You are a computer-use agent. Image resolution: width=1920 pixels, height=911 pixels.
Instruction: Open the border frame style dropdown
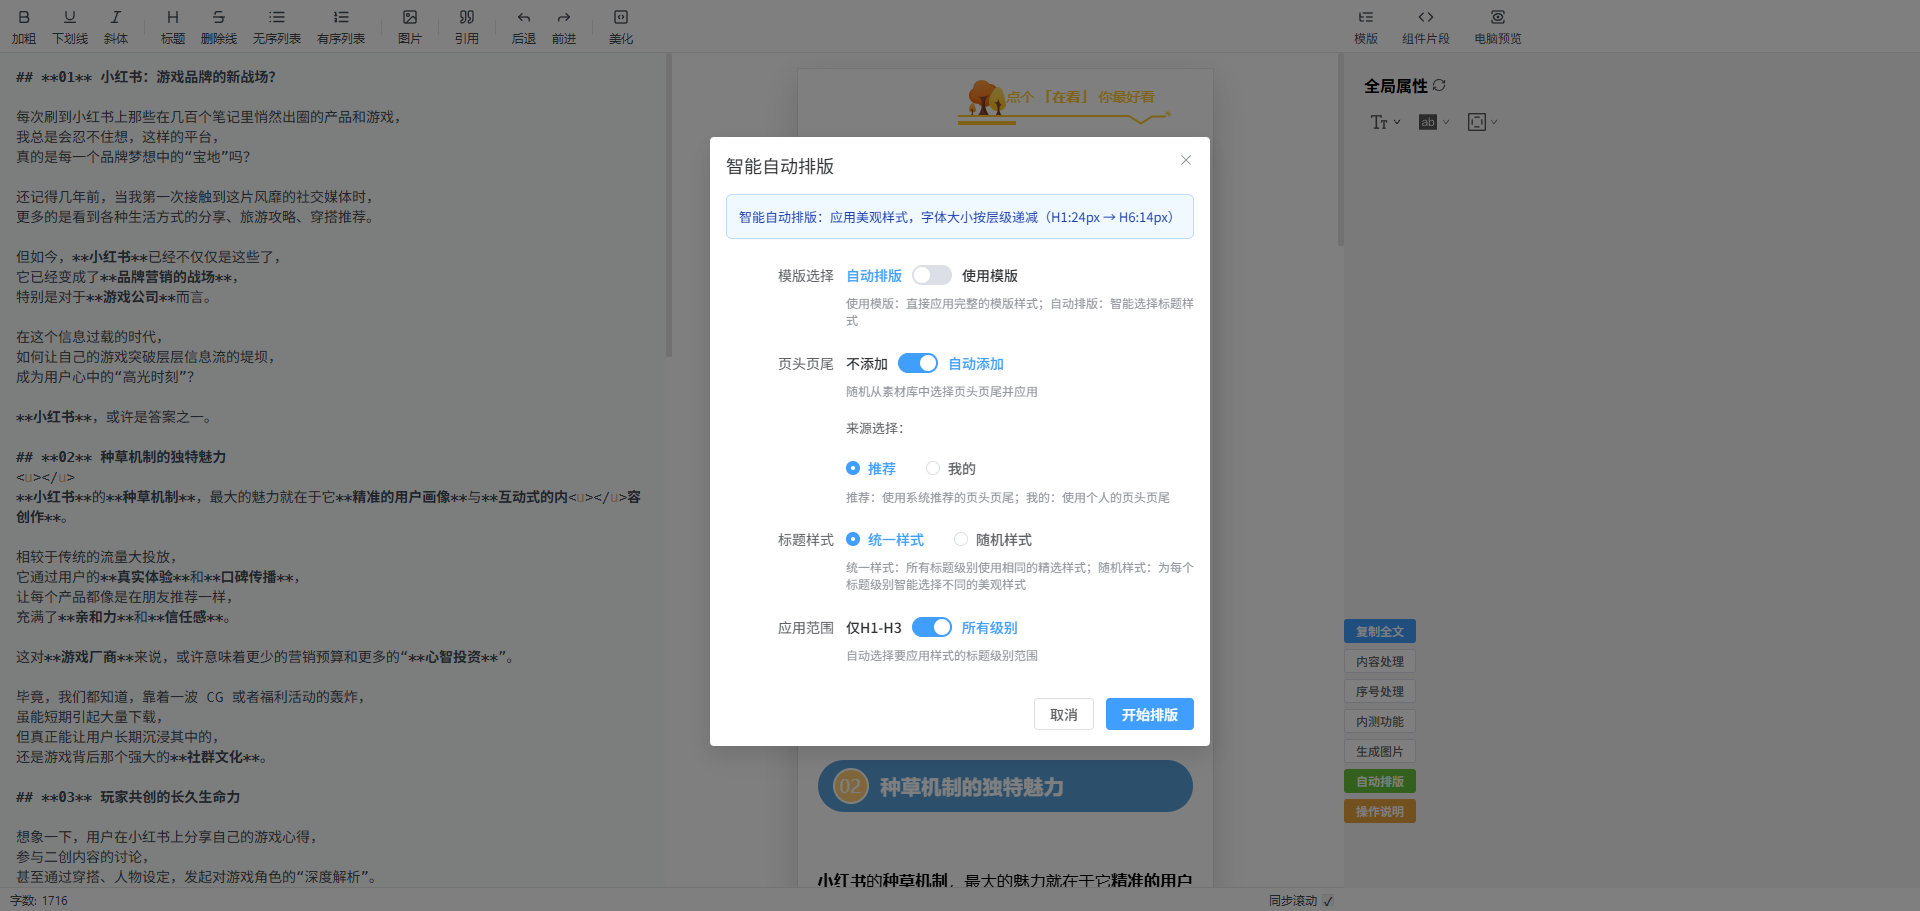tap(1482, 122)
